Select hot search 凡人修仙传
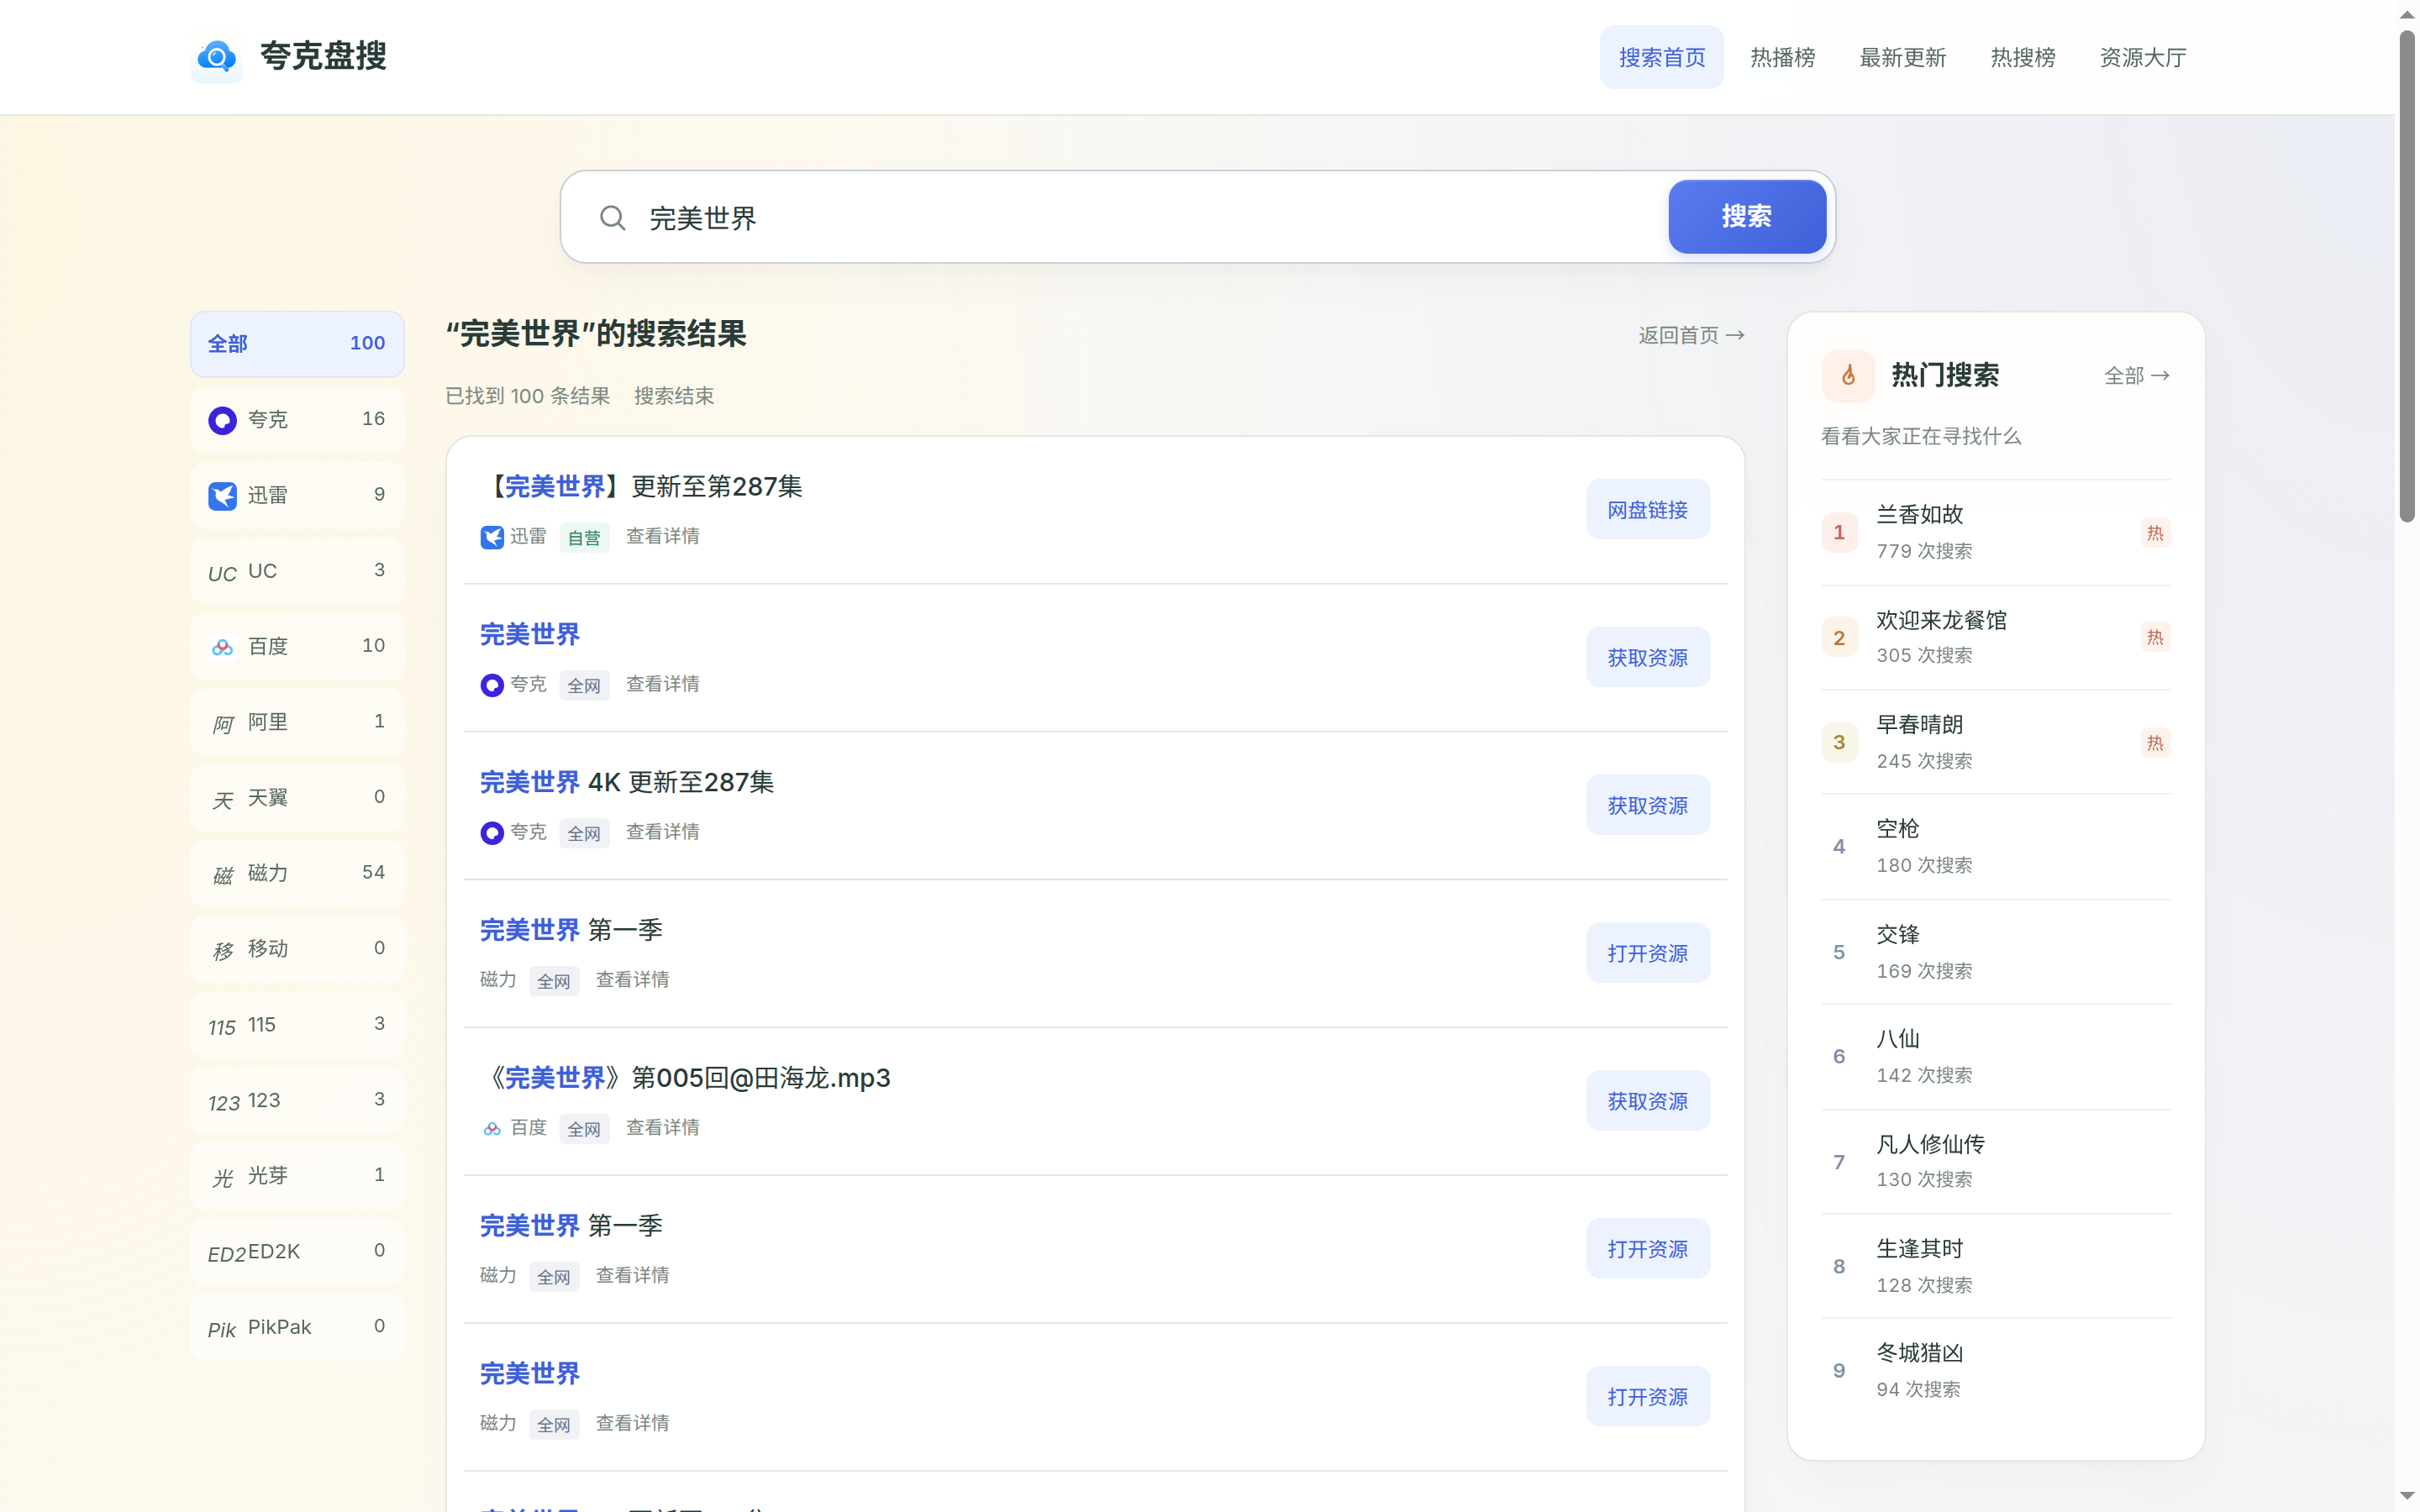Screen dimensions: 2420x1512 coord(1996,1162)
